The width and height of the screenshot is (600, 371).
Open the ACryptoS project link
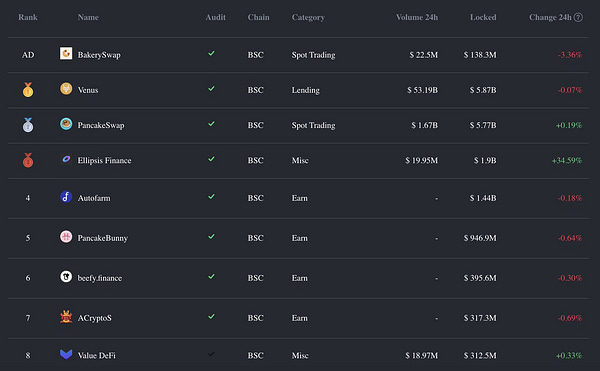95,318
